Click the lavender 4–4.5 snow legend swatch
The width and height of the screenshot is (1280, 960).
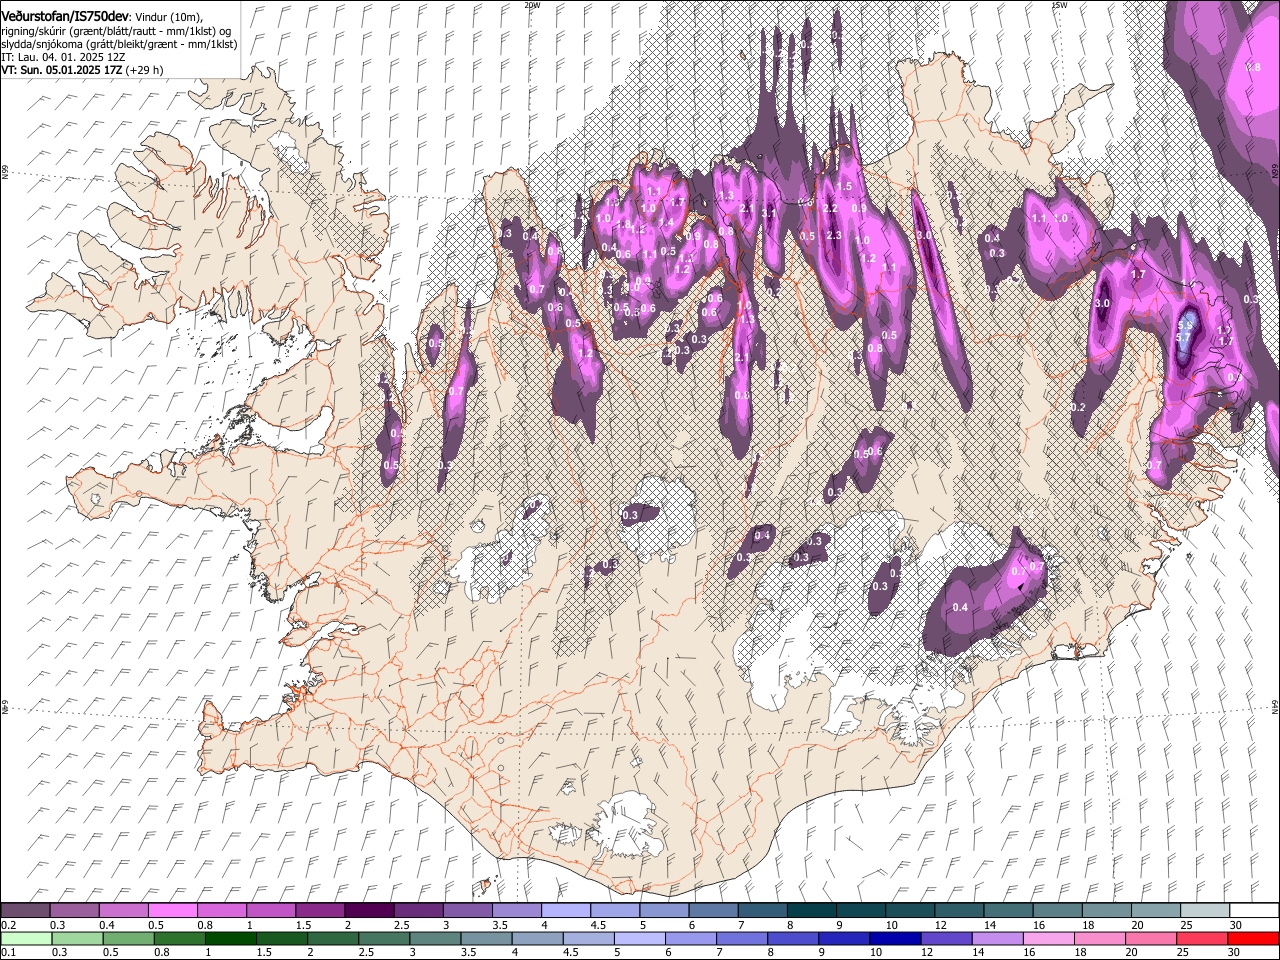tap(566, 911)
